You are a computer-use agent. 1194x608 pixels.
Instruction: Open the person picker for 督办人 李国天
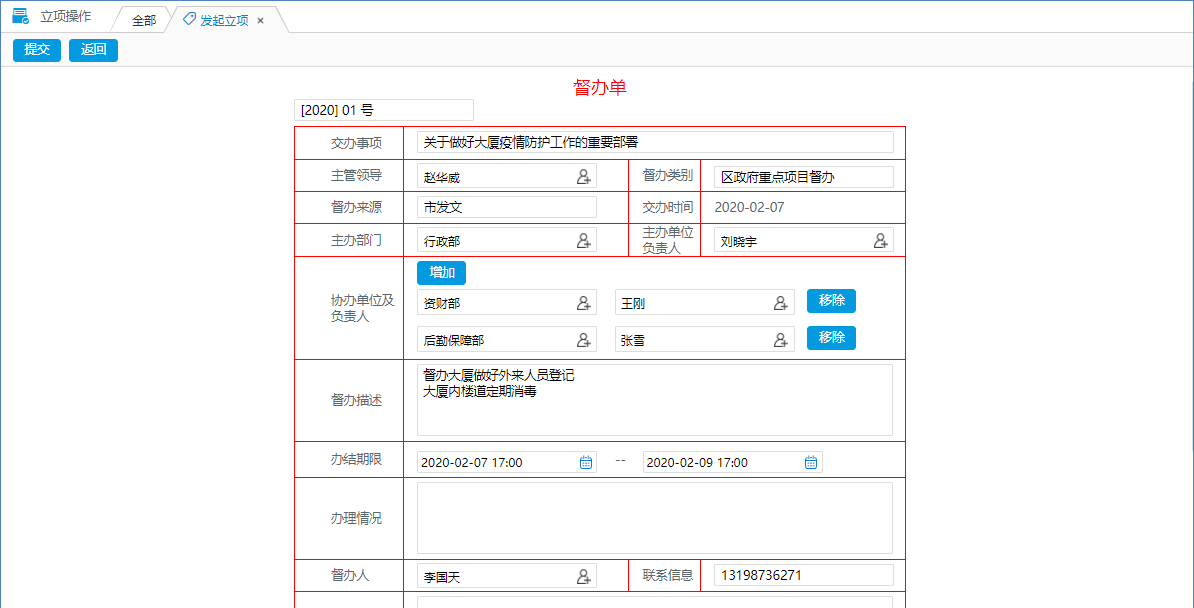coord(583,575)
